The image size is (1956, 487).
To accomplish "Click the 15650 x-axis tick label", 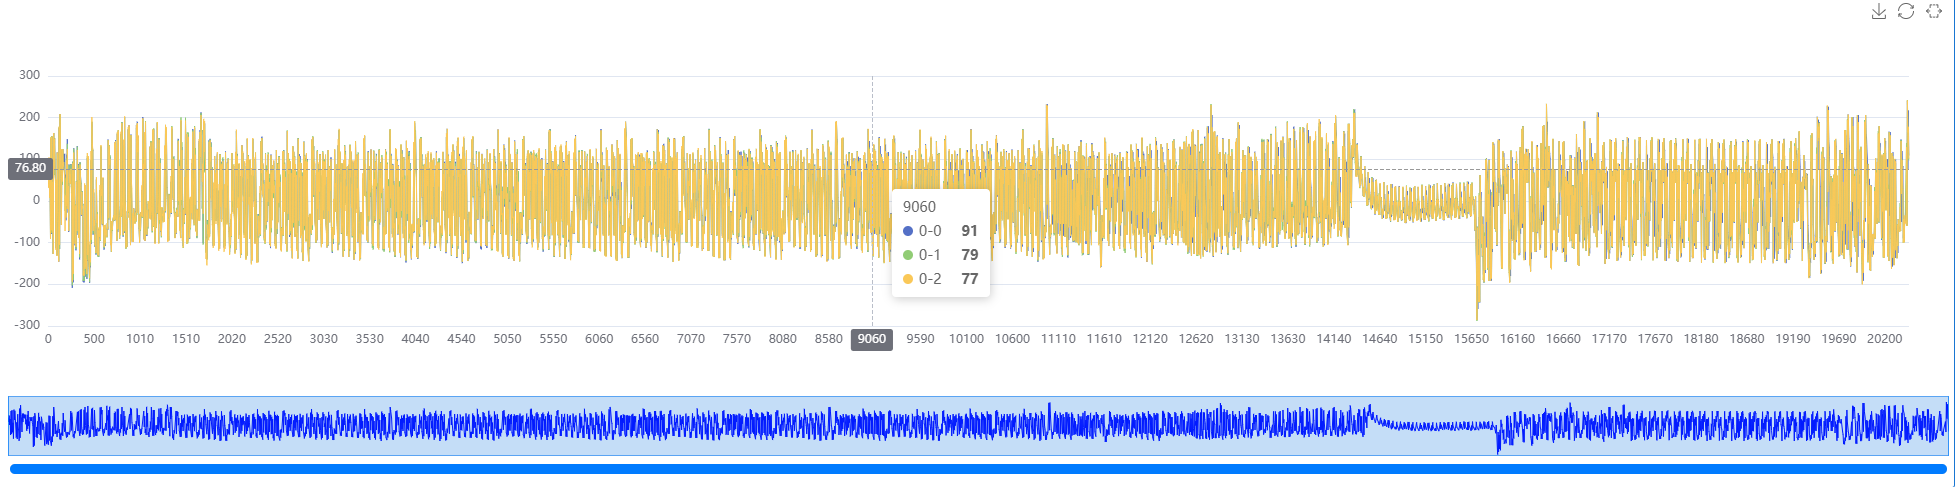I will click(x=1471, y=339).
